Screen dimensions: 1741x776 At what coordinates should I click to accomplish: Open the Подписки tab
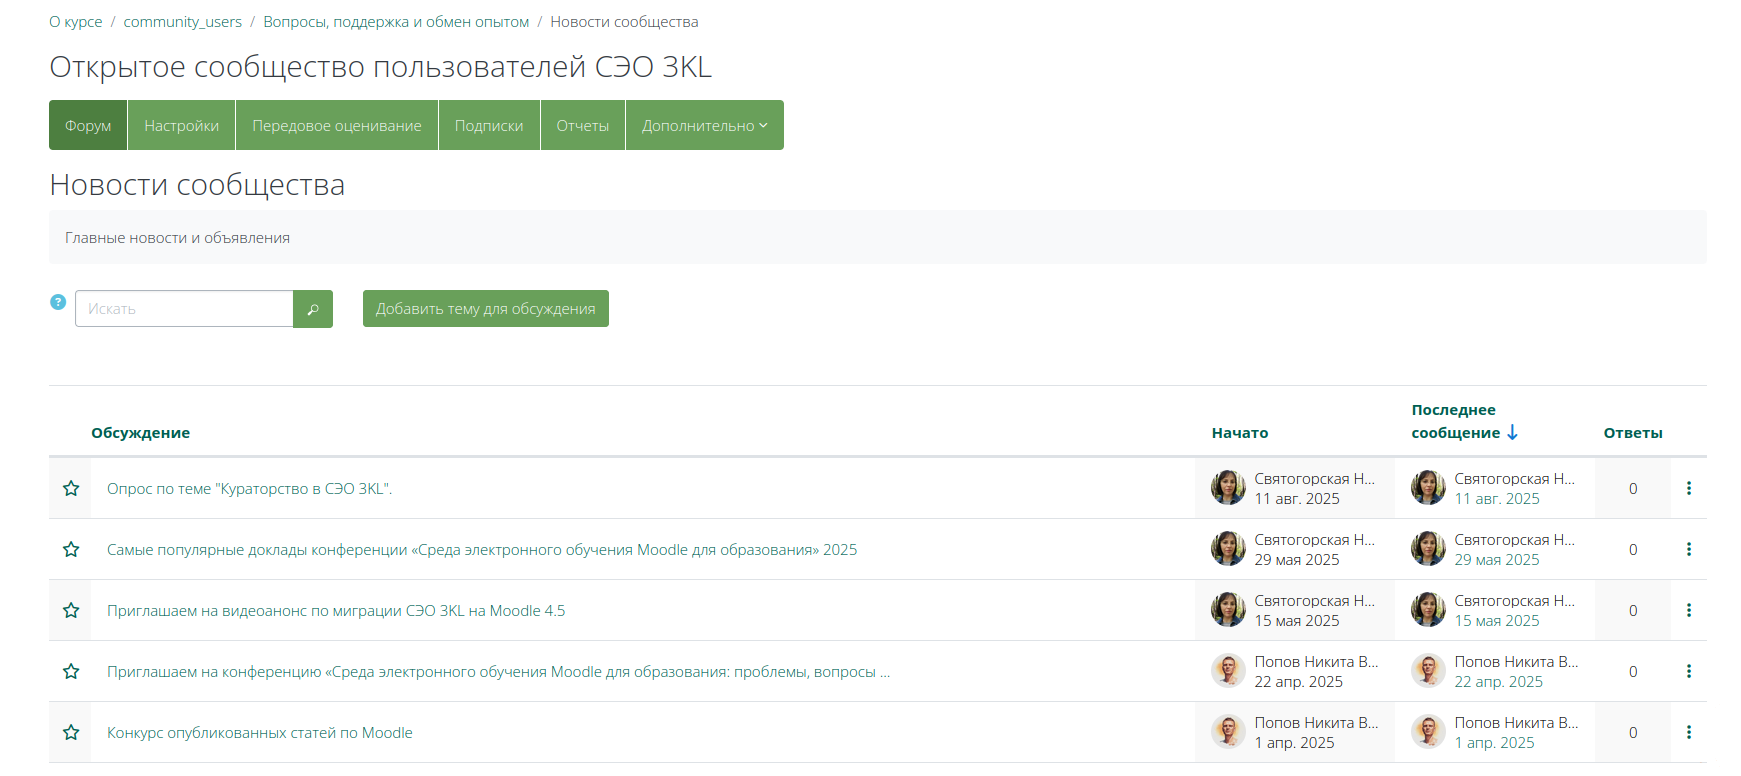[x=488, y=125]
